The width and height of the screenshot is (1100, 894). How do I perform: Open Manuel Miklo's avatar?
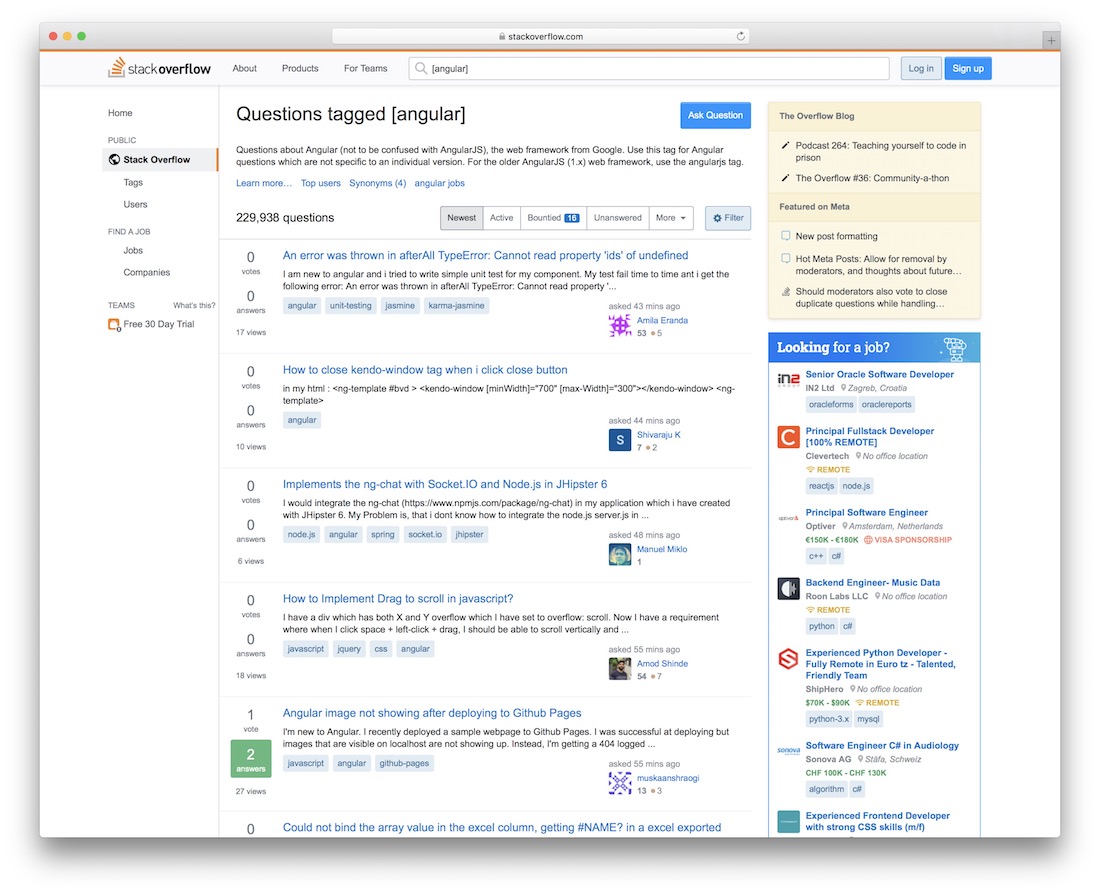tap(619, 555)
